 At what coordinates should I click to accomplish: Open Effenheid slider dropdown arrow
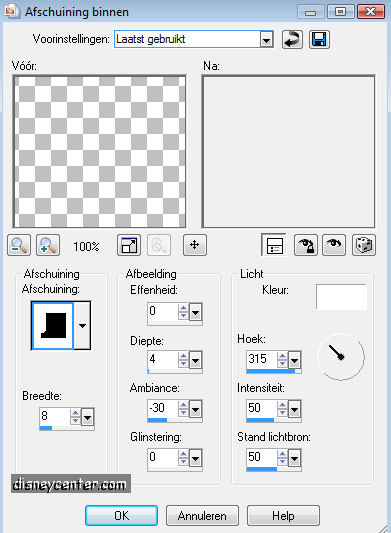pos(196,312)
